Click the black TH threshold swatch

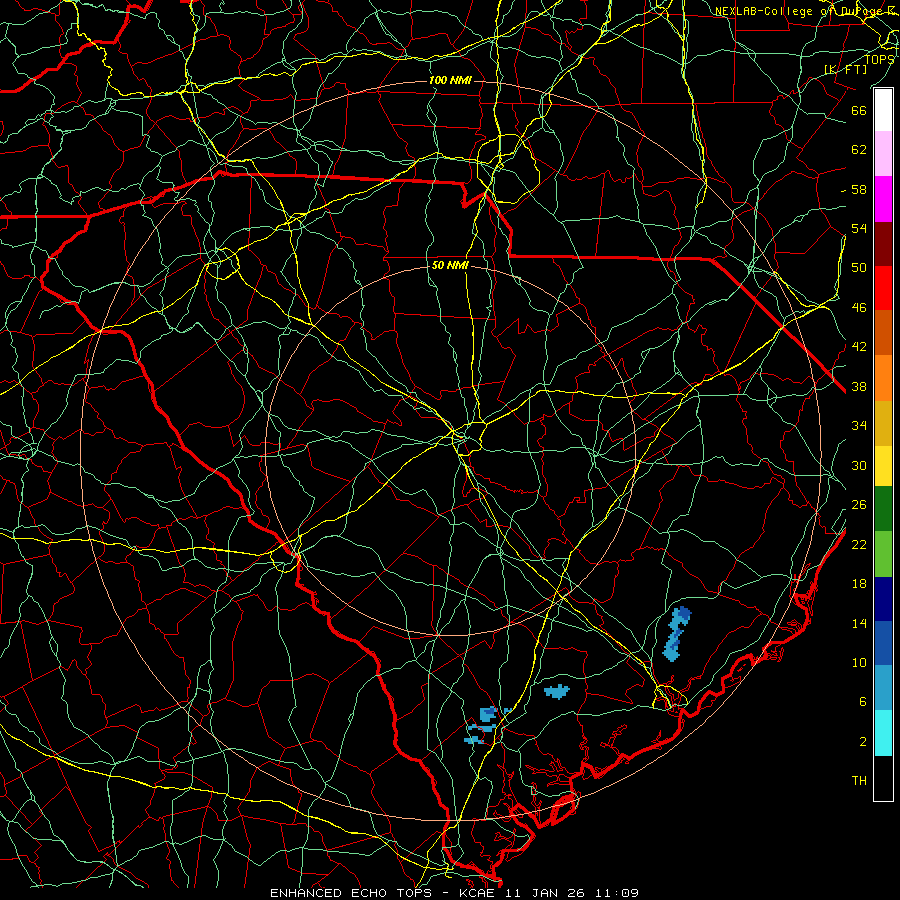click(x=883, y=778)
